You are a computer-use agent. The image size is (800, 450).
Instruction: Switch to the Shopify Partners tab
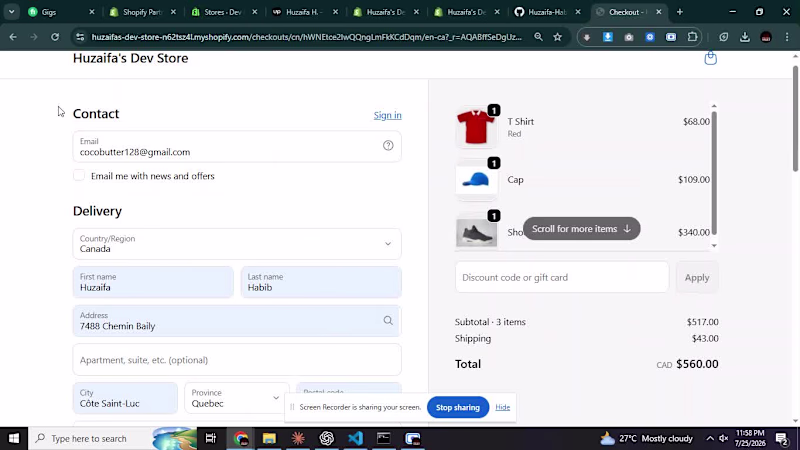[x=142, y=12]
